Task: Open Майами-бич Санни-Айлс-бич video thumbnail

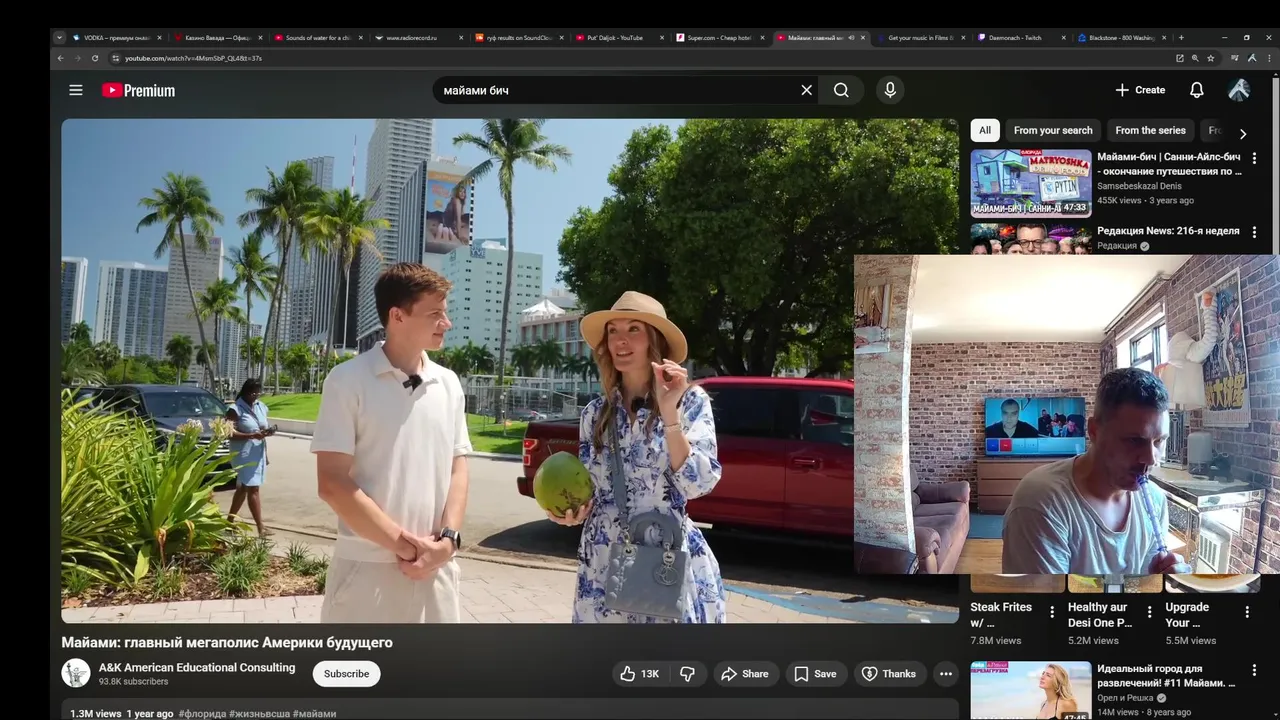Action: point(1031,183)
